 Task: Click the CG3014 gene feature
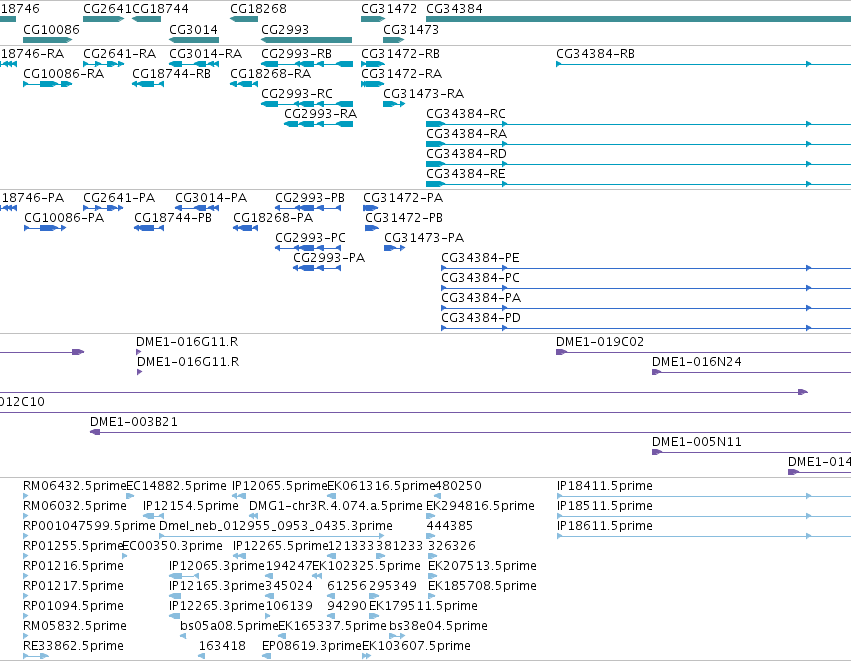194,40
